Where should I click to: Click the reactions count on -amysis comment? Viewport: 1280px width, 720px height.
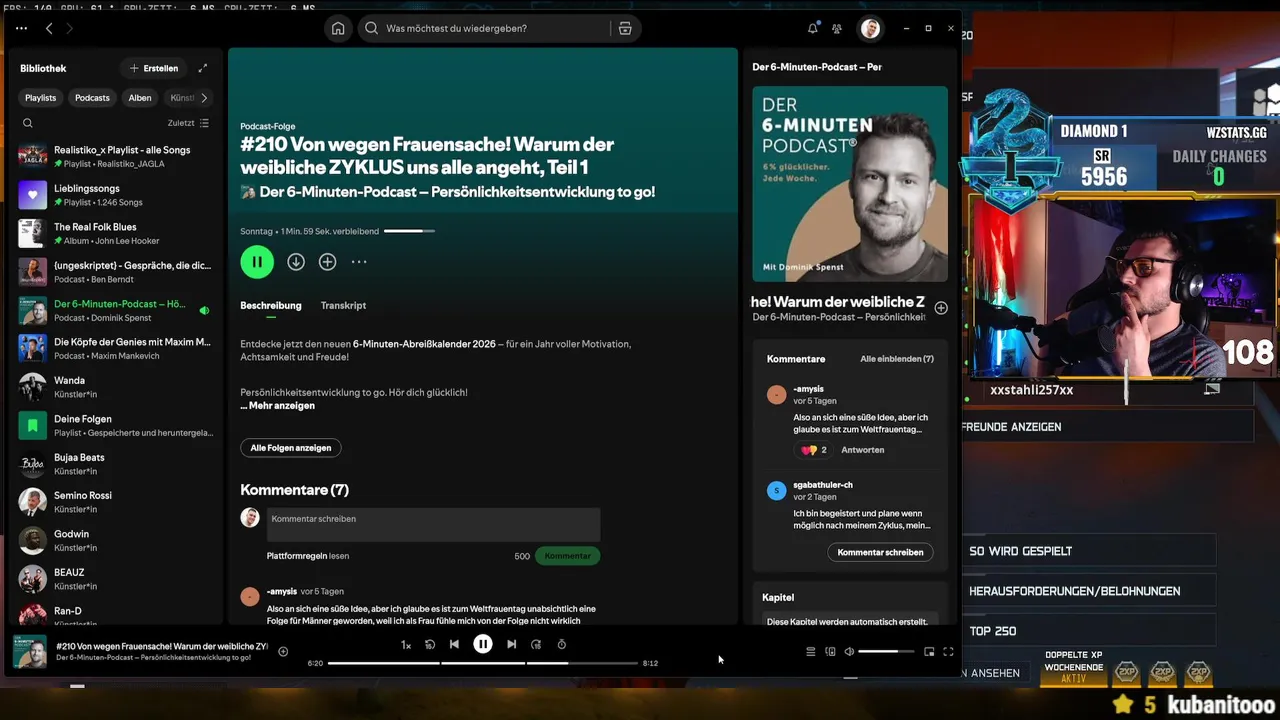[x=814, y=450]
